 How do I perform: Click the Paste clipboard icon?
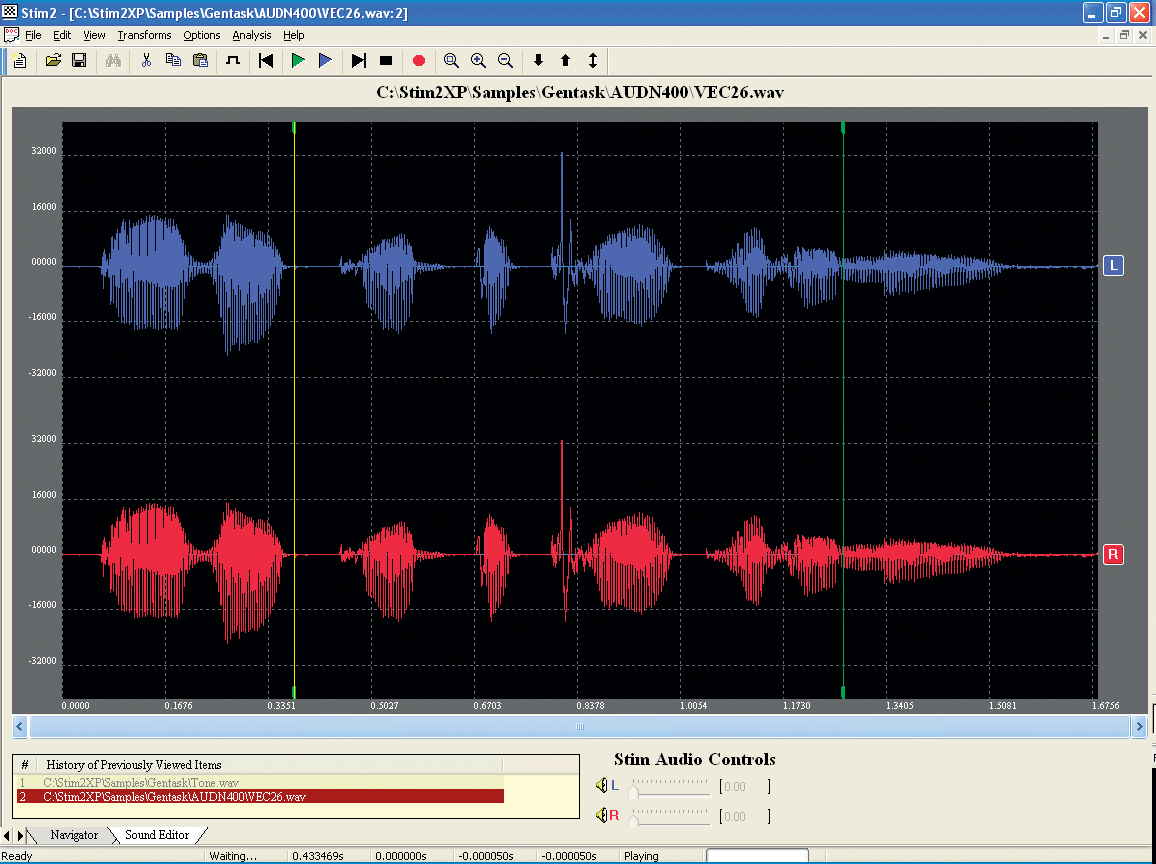pyautogui.click(x=200, y=61)
